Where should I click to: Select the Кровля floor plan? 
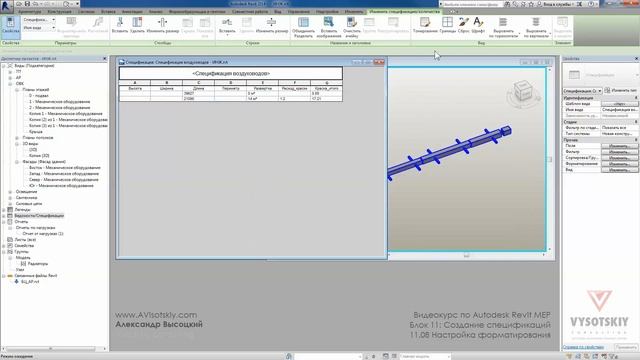click(x=36, y=132)
